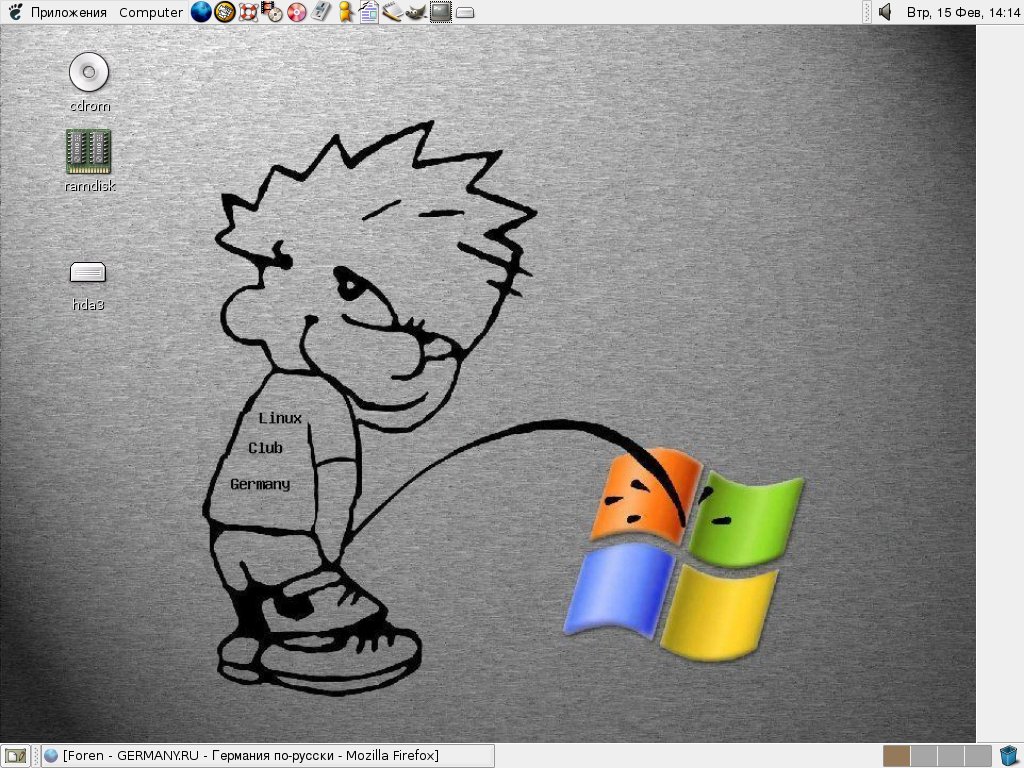Launch the yellow running man messenger
The height and width of the screenshot is (768, 1024).
tap(345, 12)
